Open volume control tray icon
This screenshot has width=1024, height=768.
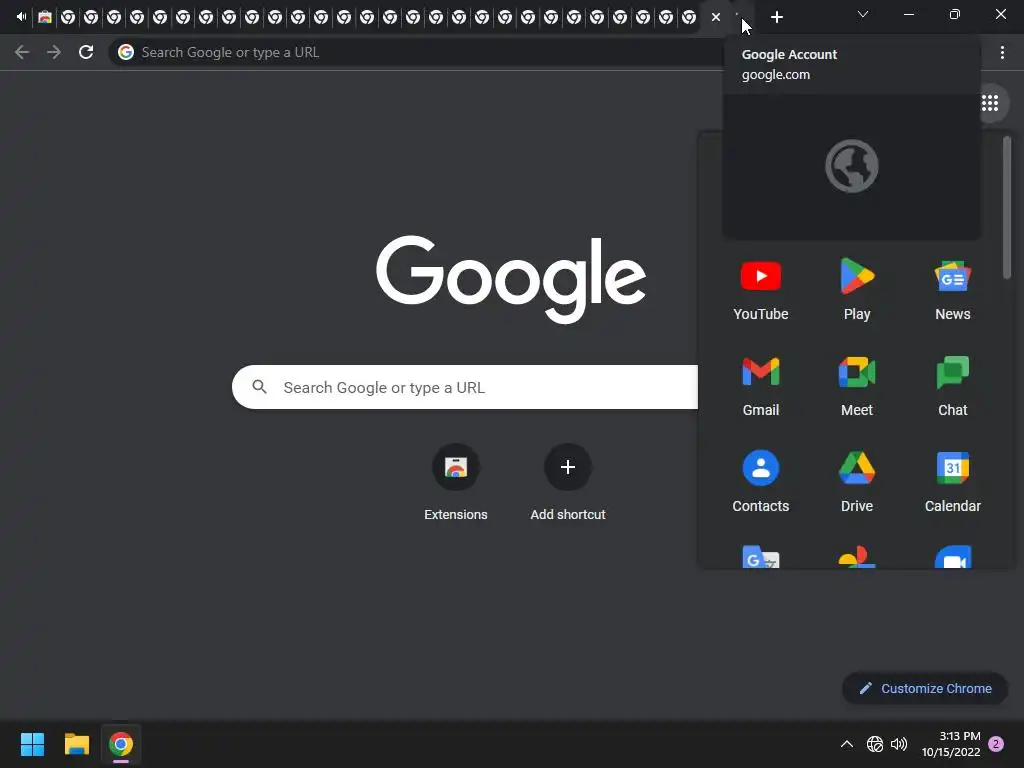(x=899, y=744)
